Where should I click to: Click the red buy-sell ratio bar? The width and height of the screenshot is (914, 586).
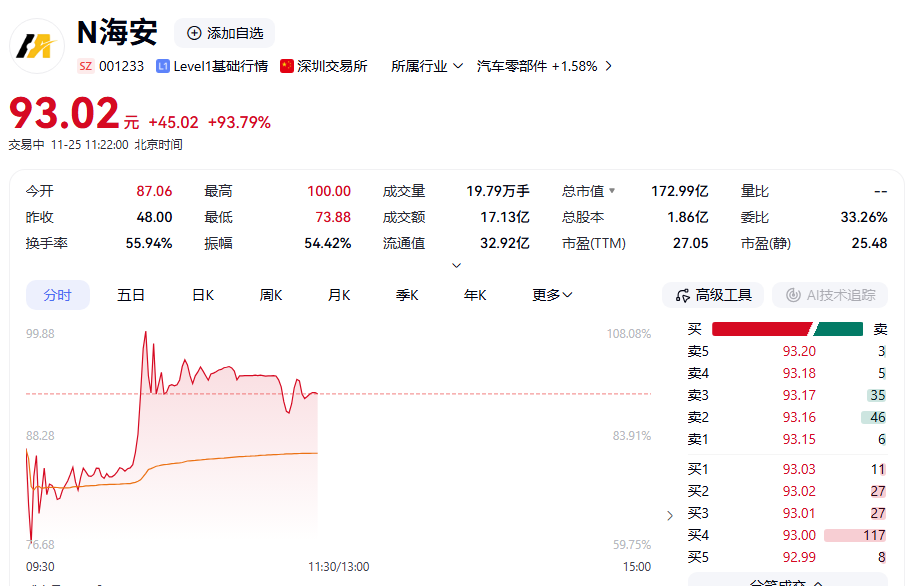760,327
